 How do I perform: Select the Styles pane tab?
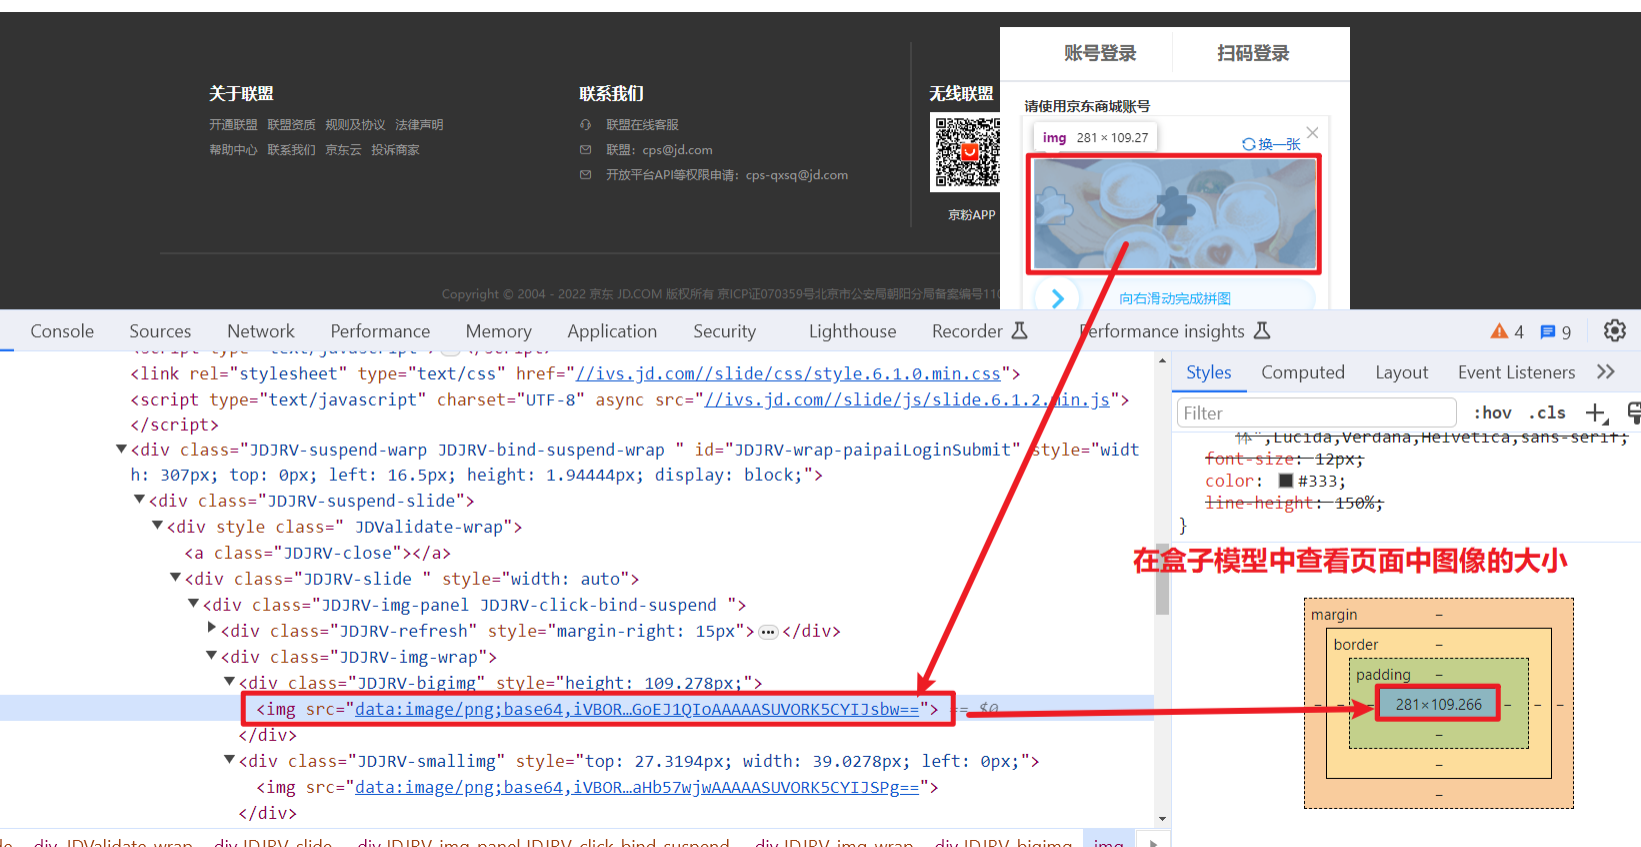(x=1209, y=372)
